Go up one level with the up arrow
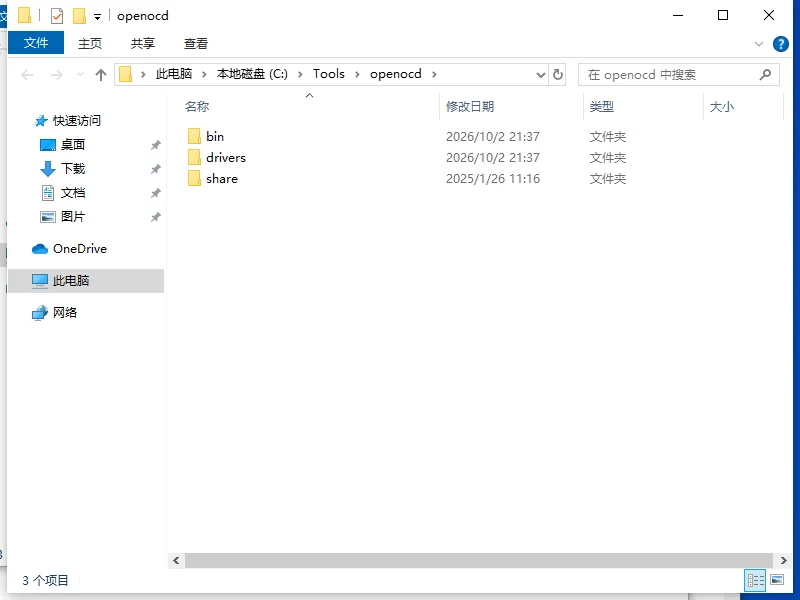This screenshot has width=800, height=600. point(101,75)
